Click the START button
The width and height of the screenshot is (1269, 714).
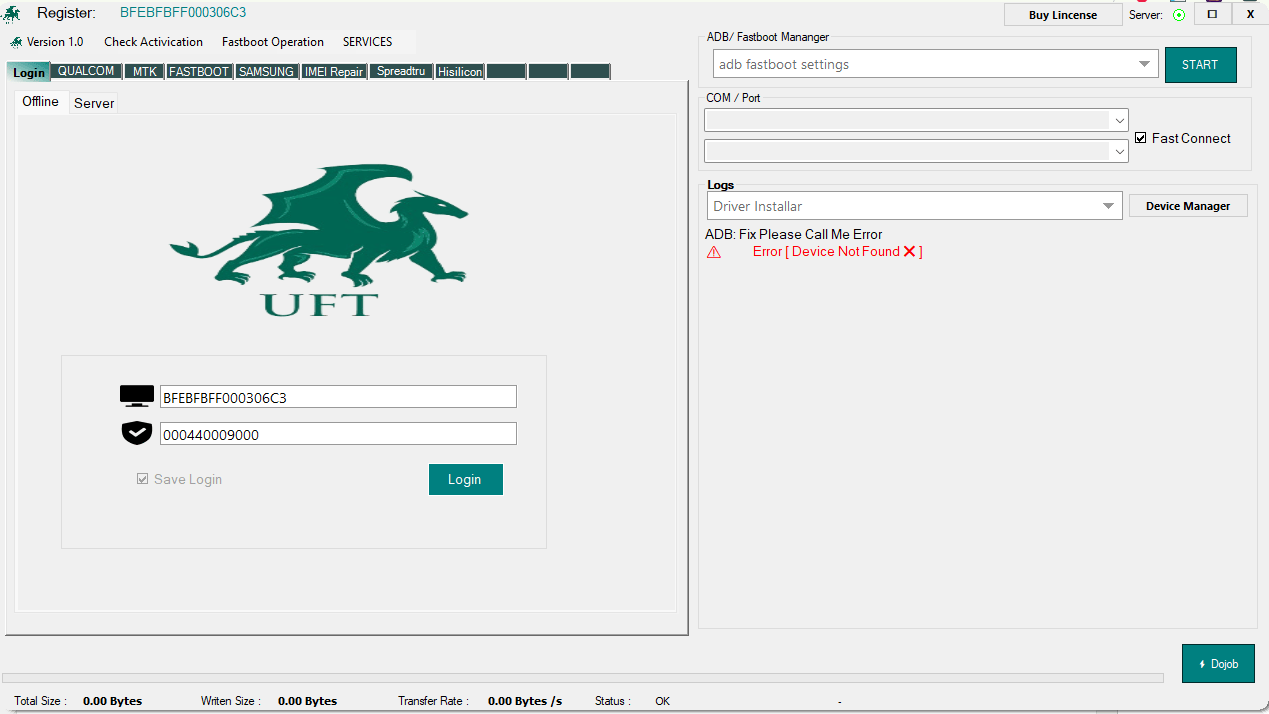pos(1200,64)
